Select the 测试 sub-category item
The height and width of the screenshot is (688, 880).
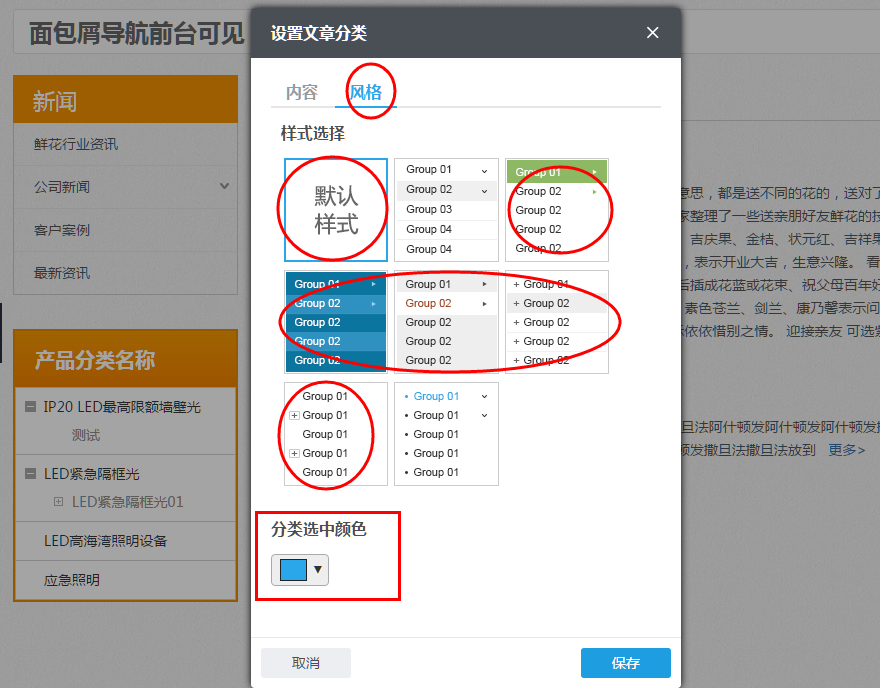(x=86, y=434)
